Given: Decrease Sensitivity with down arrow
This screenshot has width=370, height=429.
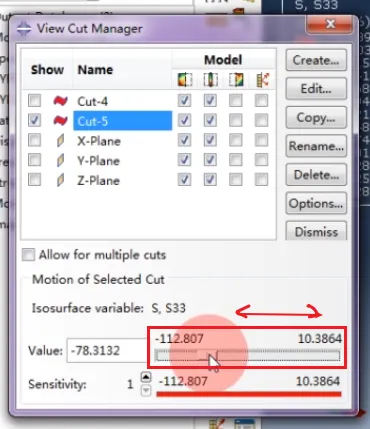Looking at the screenshot, I should pyautogui.click(x=146, y=390).
